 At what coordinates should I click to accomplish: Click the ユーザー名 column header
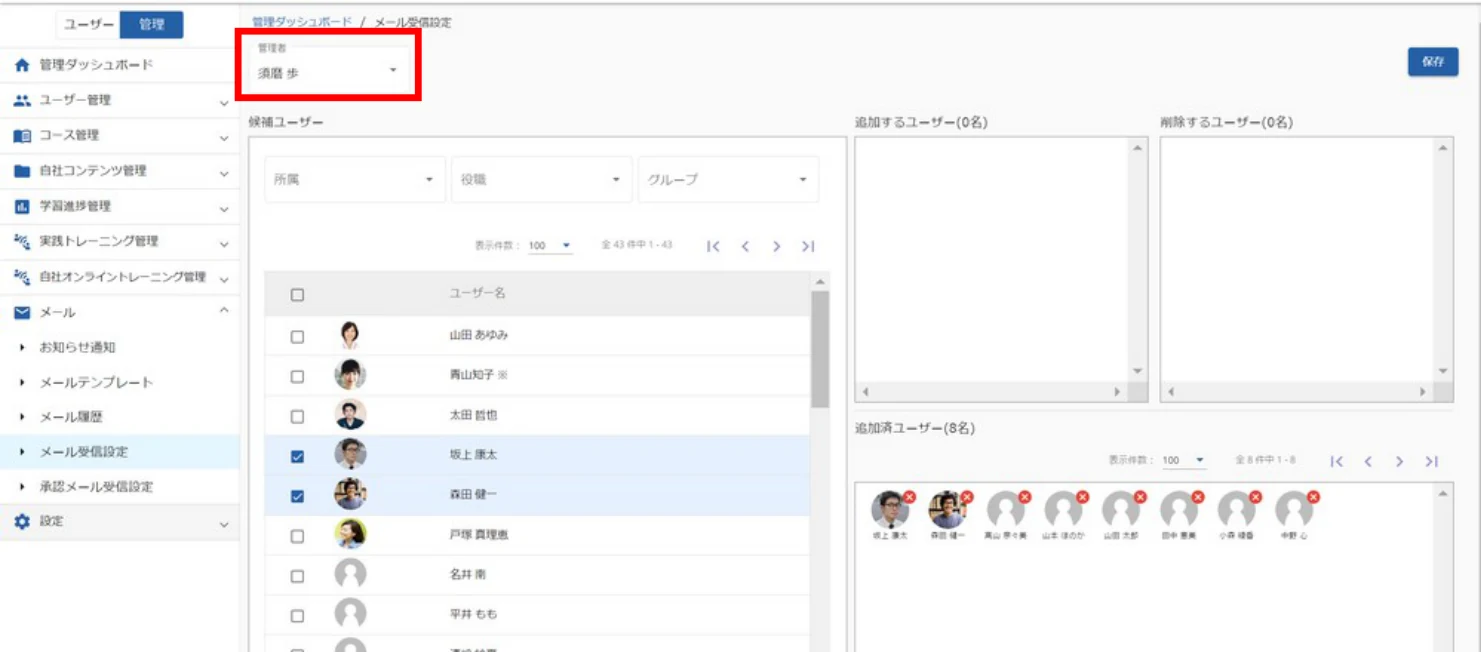click(x=477, y=294)
